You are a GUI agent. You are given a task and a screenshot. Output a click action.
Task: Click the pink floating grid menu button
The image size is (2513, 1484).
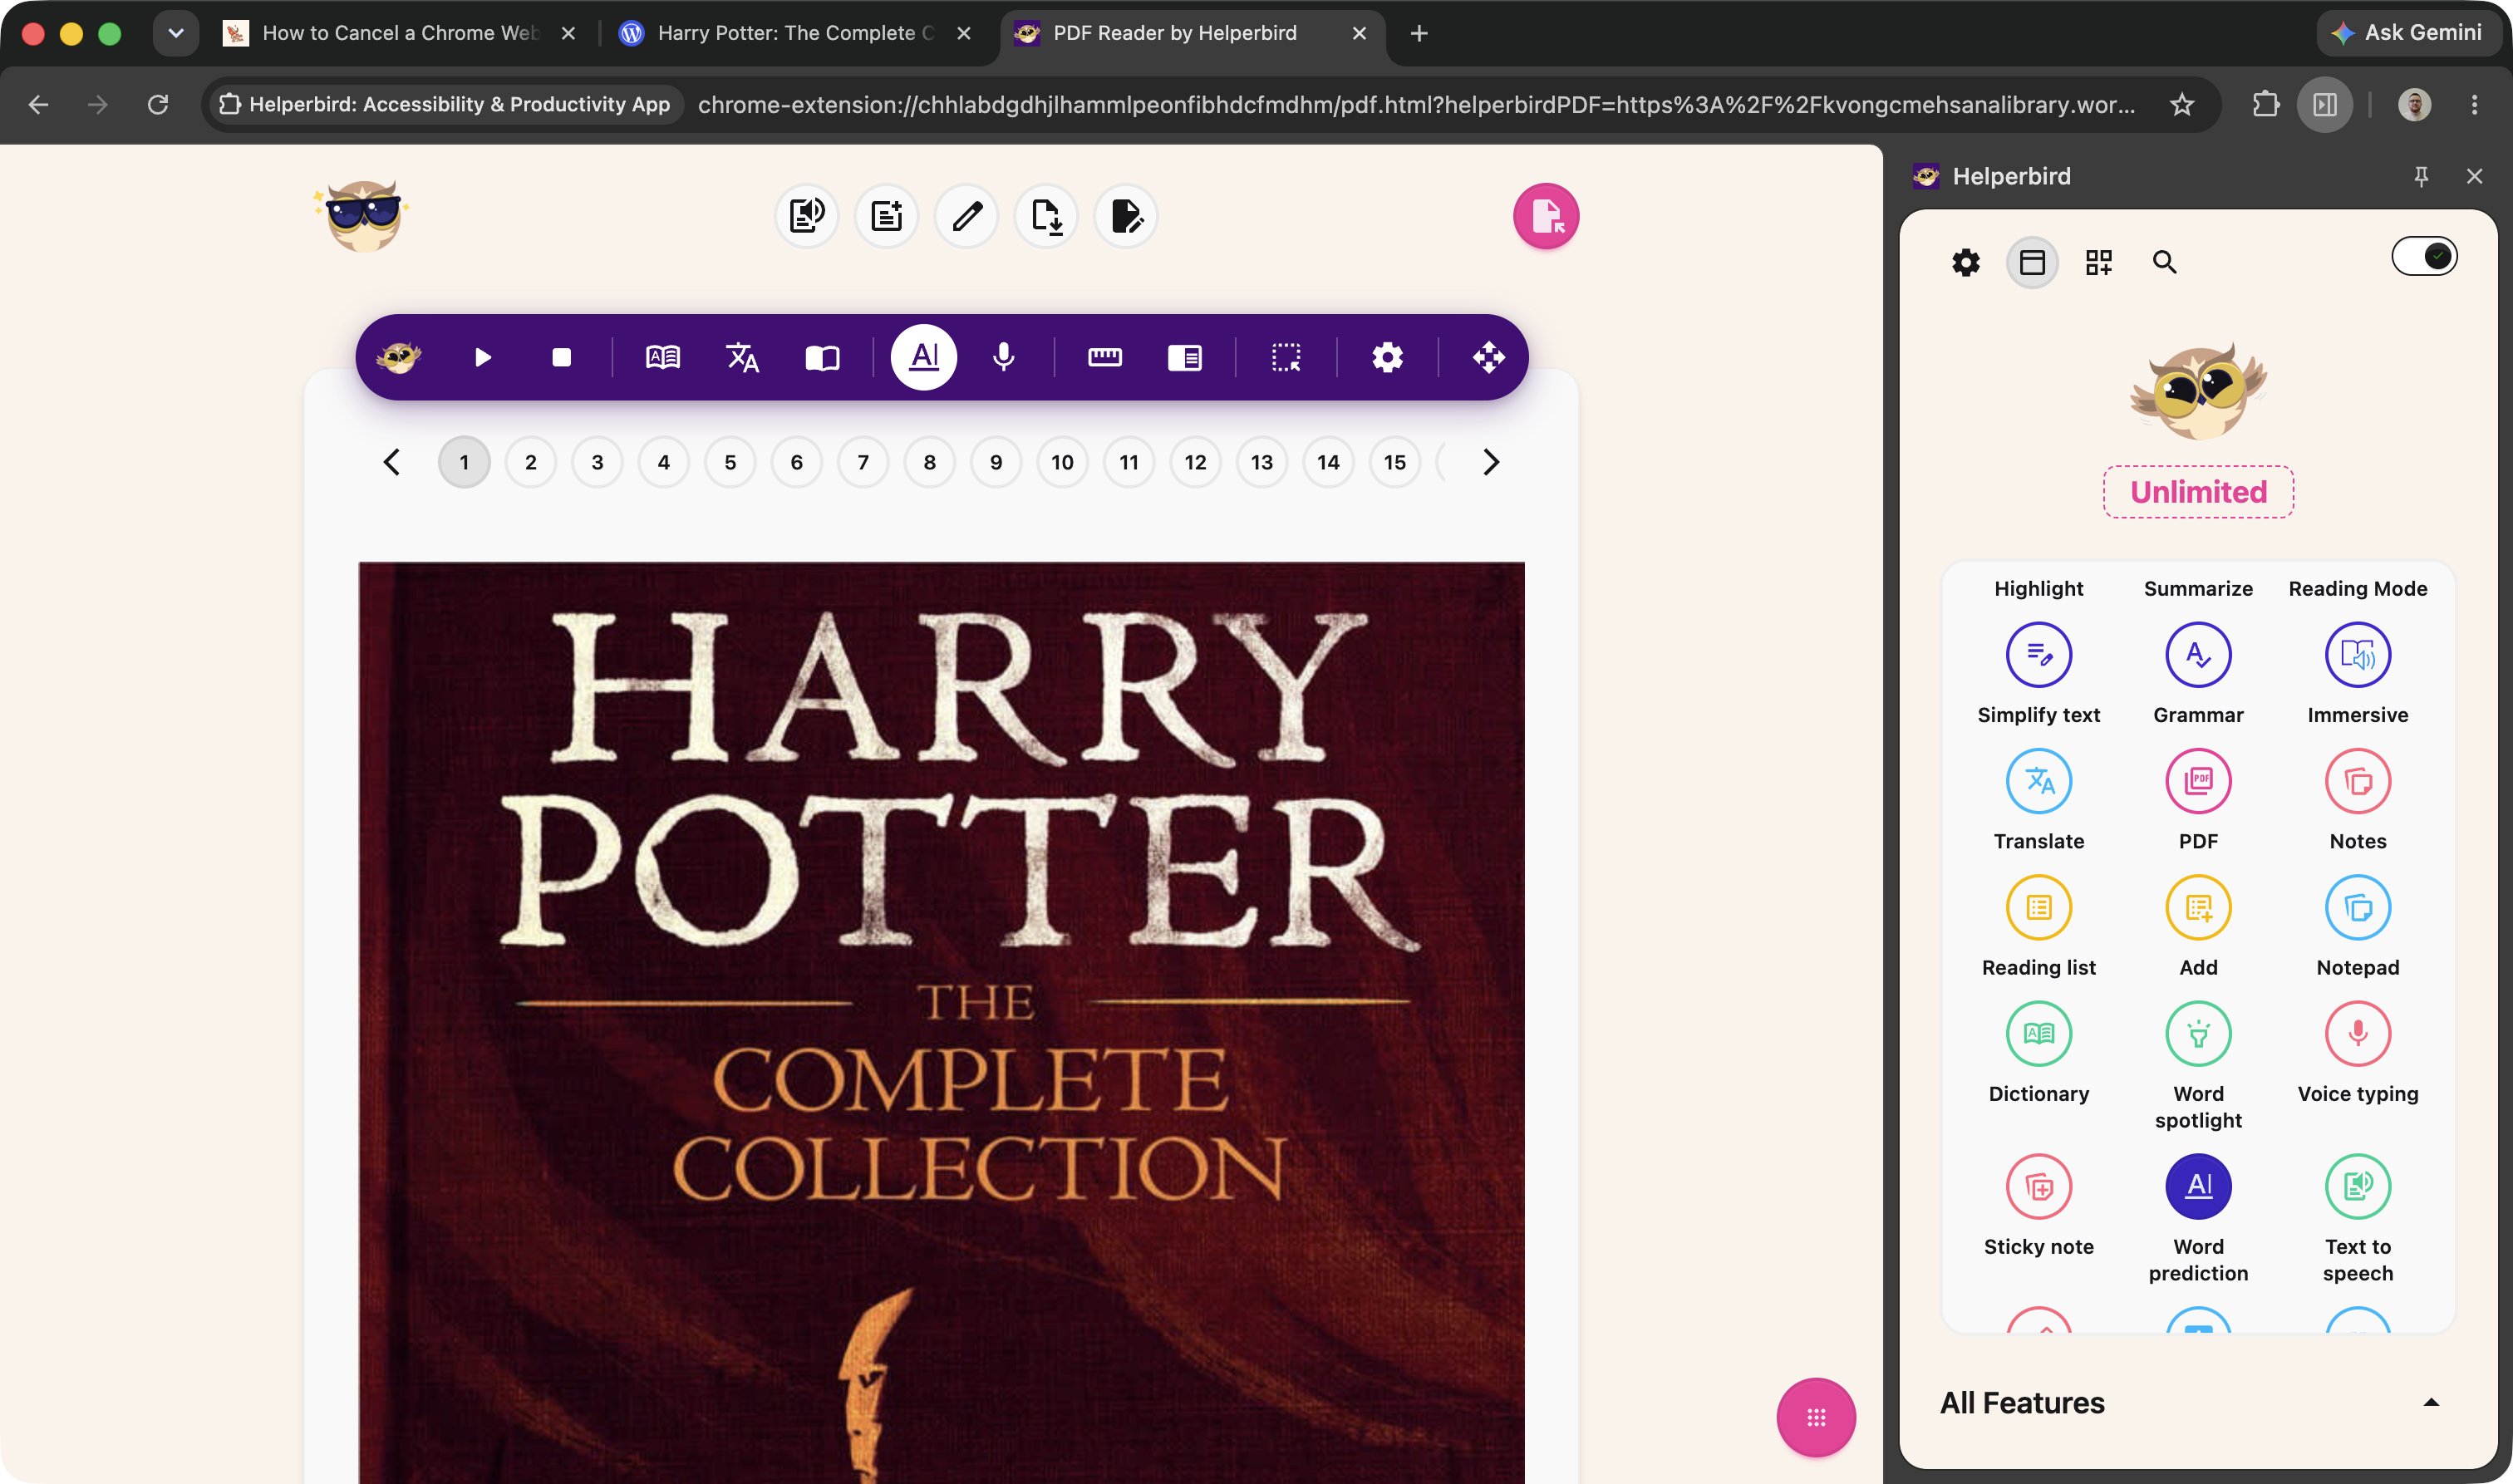click(x=1816, y=1418)
